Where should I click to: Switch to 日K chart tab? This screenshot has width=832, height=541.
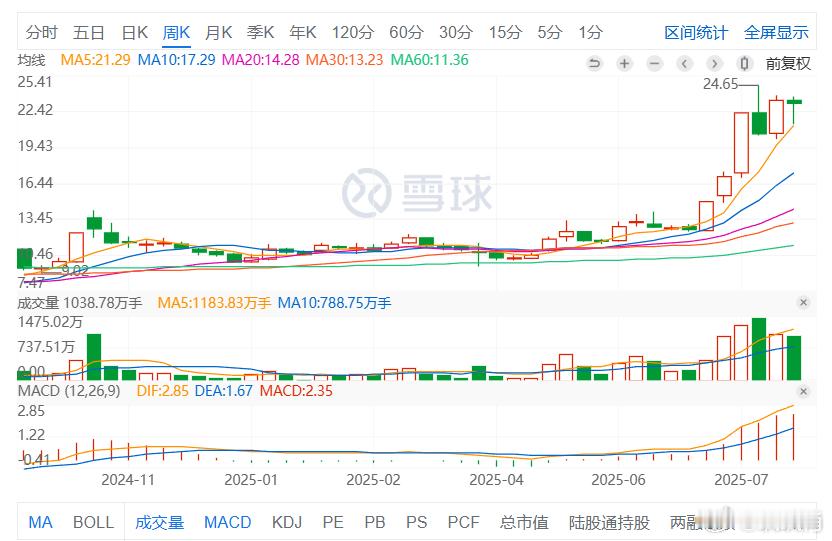(x=134, y=32)
